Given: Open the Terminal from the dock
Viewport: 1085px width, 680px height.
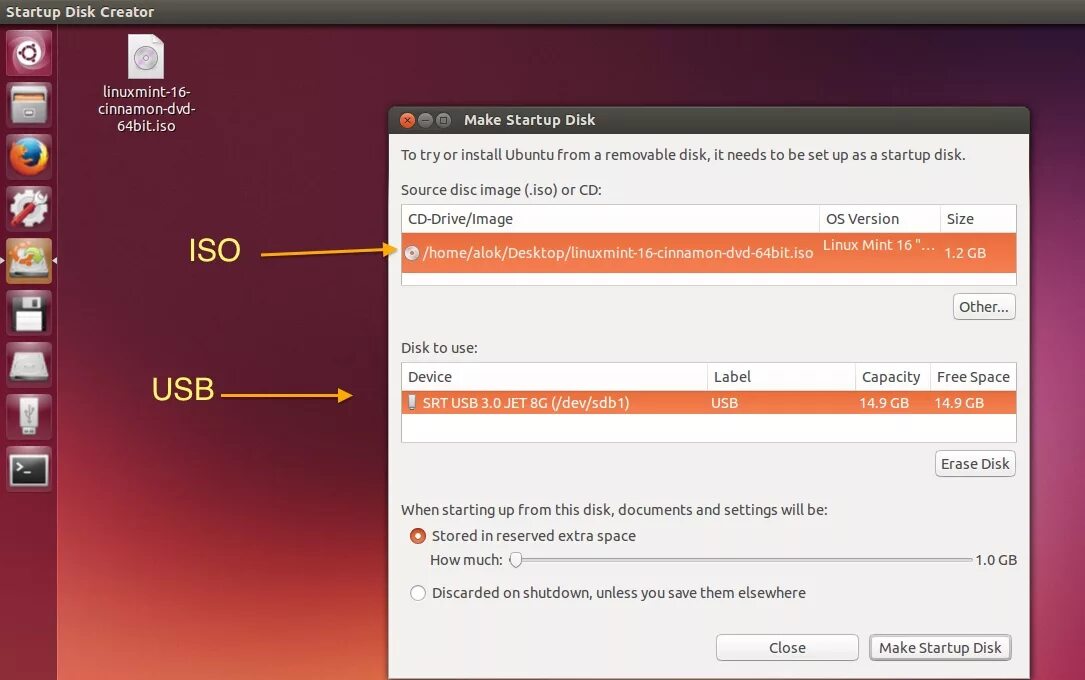Looking at the screenshot, I should tap(28, 469).
